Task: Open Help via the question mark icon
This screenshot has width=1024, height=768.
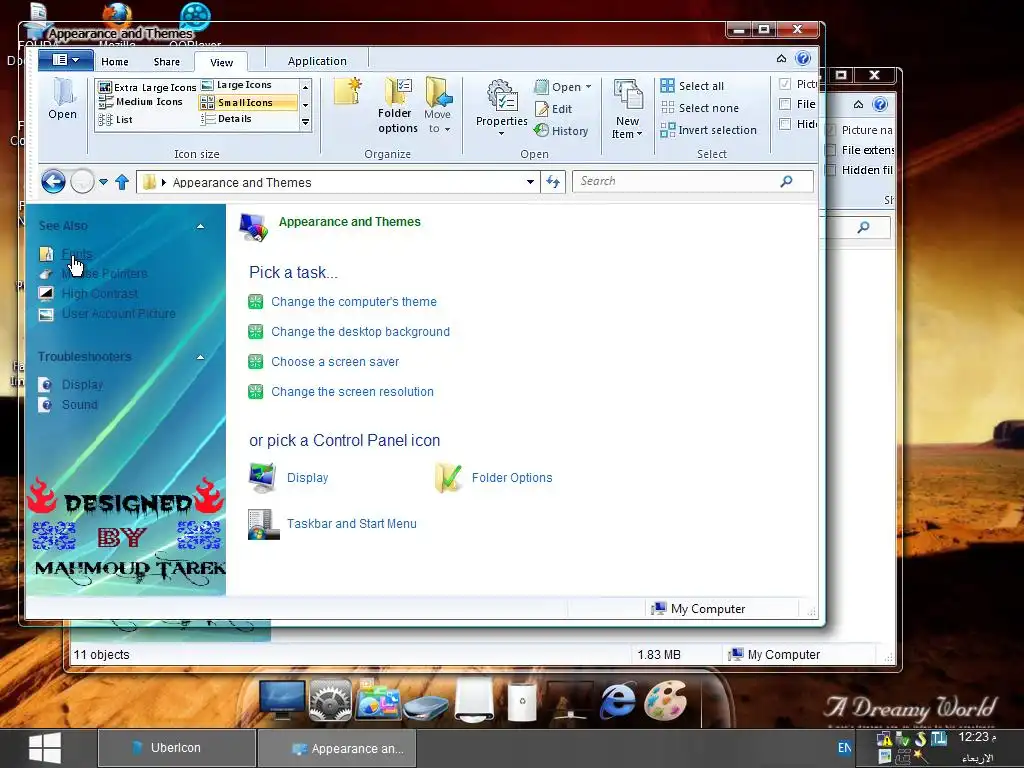Action: coord(803,58)
